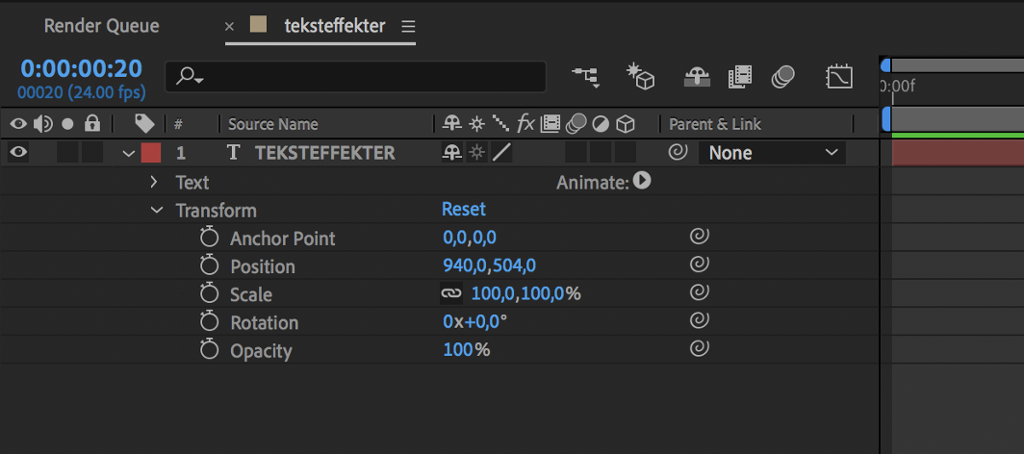Enable Frame Blending toolbar icon
Image resolution: width=1024 pixels, height=454 pixels.
pos(740,77)
